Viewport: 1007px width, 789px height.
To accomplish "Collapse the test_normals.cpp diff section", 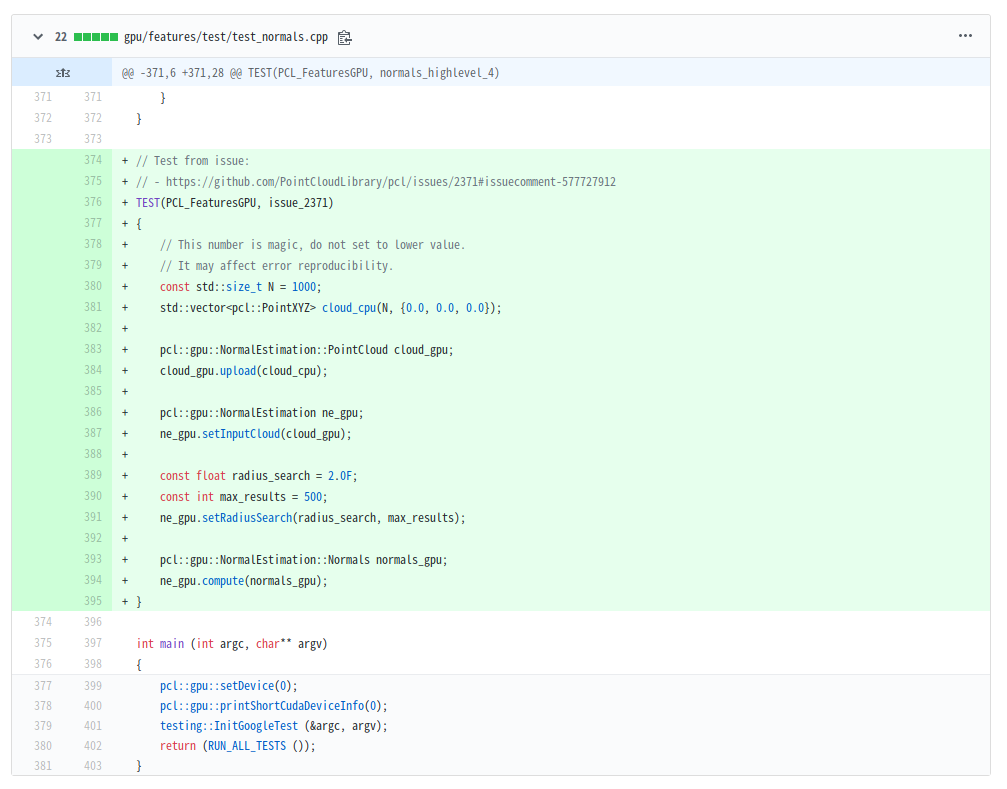I will click(37, 36).
